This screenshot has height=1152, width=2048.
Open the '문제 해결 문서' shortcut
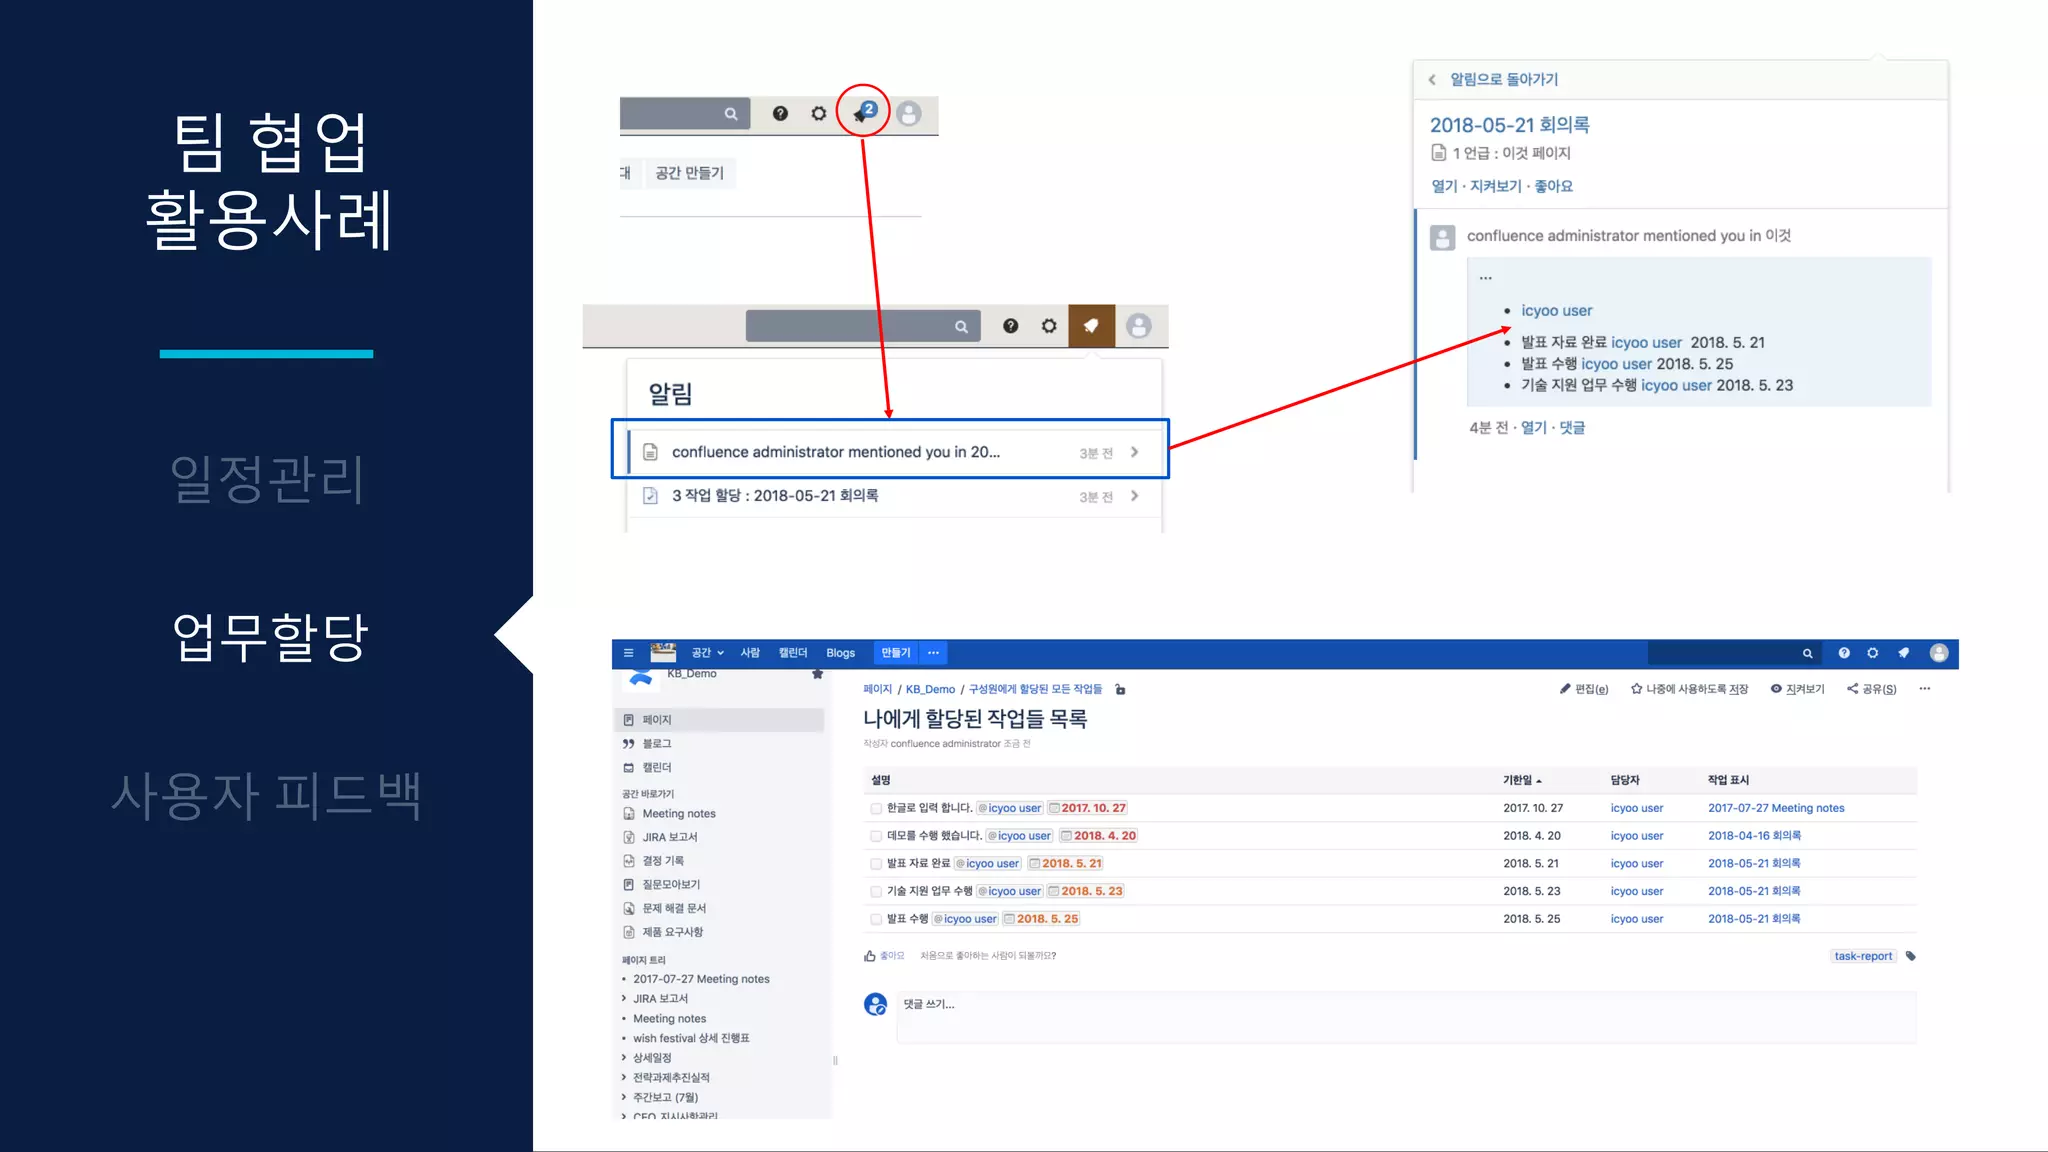pos(673,908)
